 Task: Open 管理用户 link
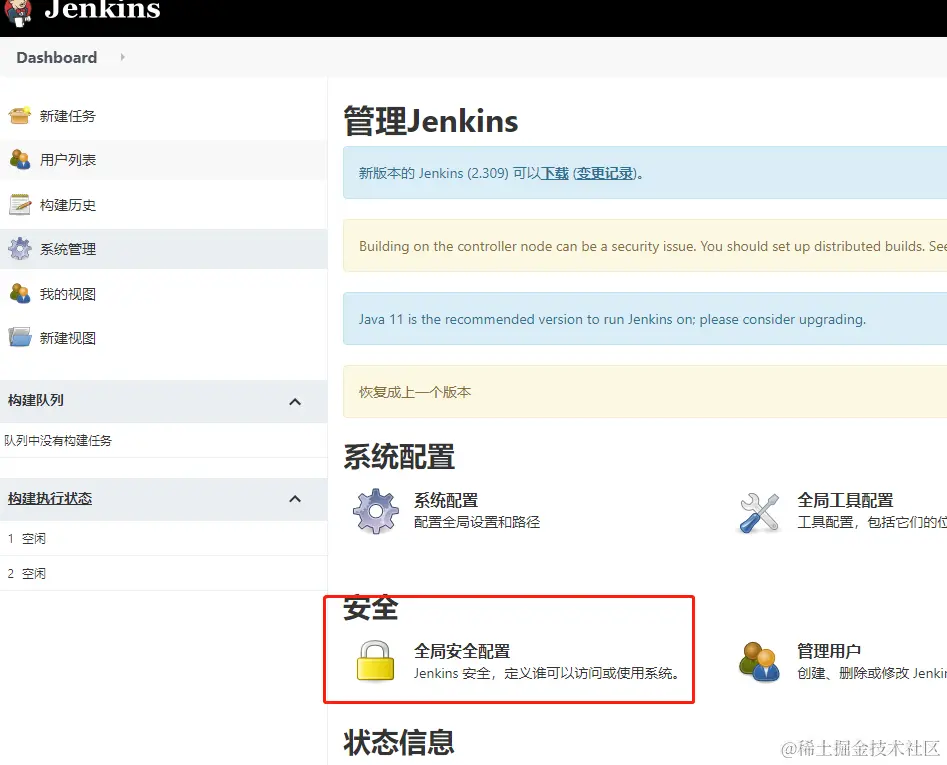click(829, 651)
